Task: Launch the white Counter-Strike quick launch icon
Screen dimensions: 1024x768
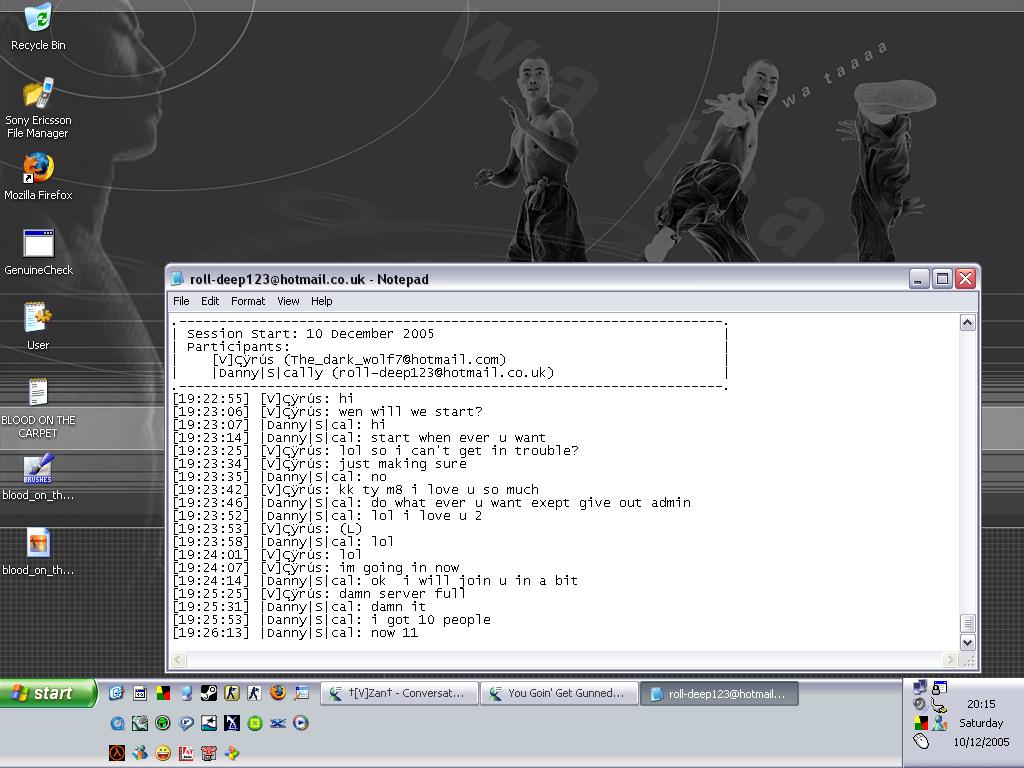Action: (255, 693)
